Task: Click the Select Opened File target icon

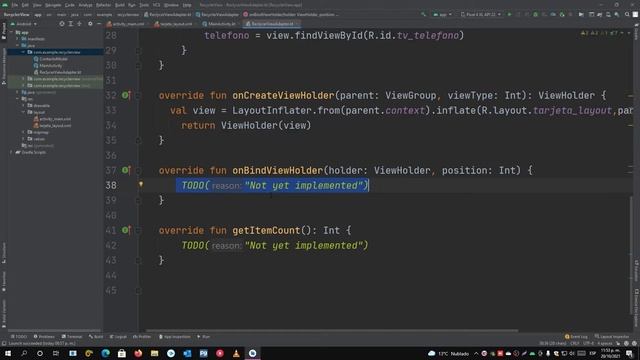Action: click(62, 24)
